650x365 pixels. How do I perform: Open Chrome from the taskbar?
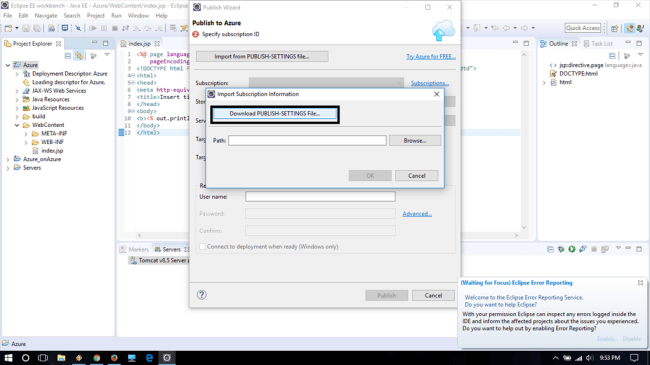[x=96, y=358]
